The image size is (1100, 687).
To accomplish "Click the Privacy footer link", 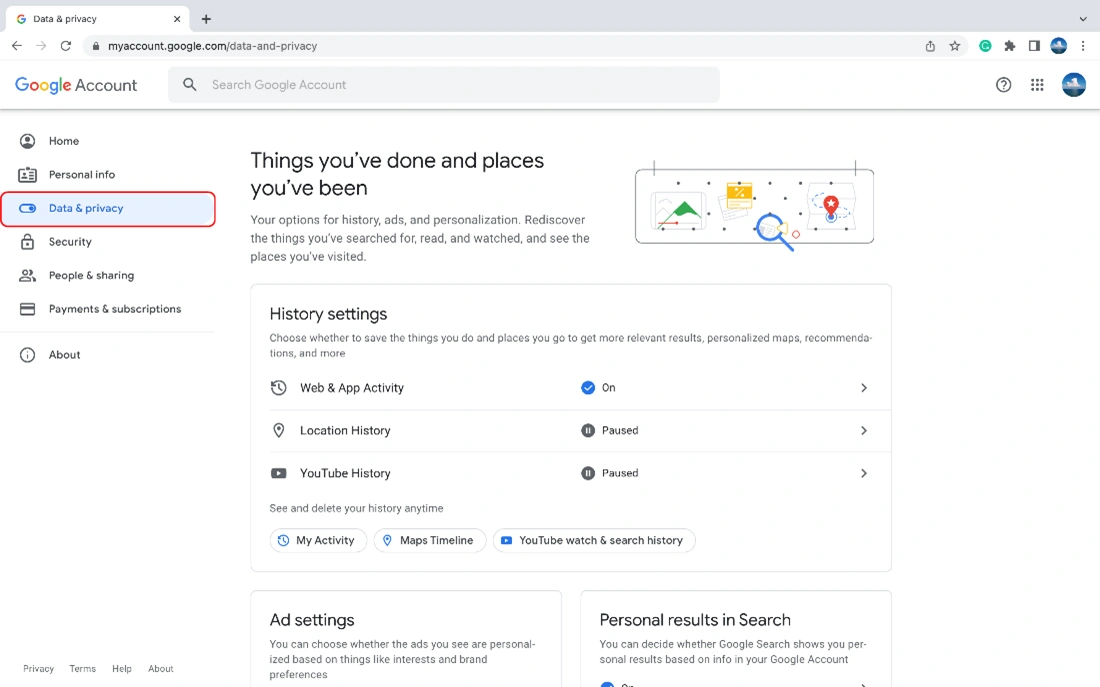I will coord(39,669).
